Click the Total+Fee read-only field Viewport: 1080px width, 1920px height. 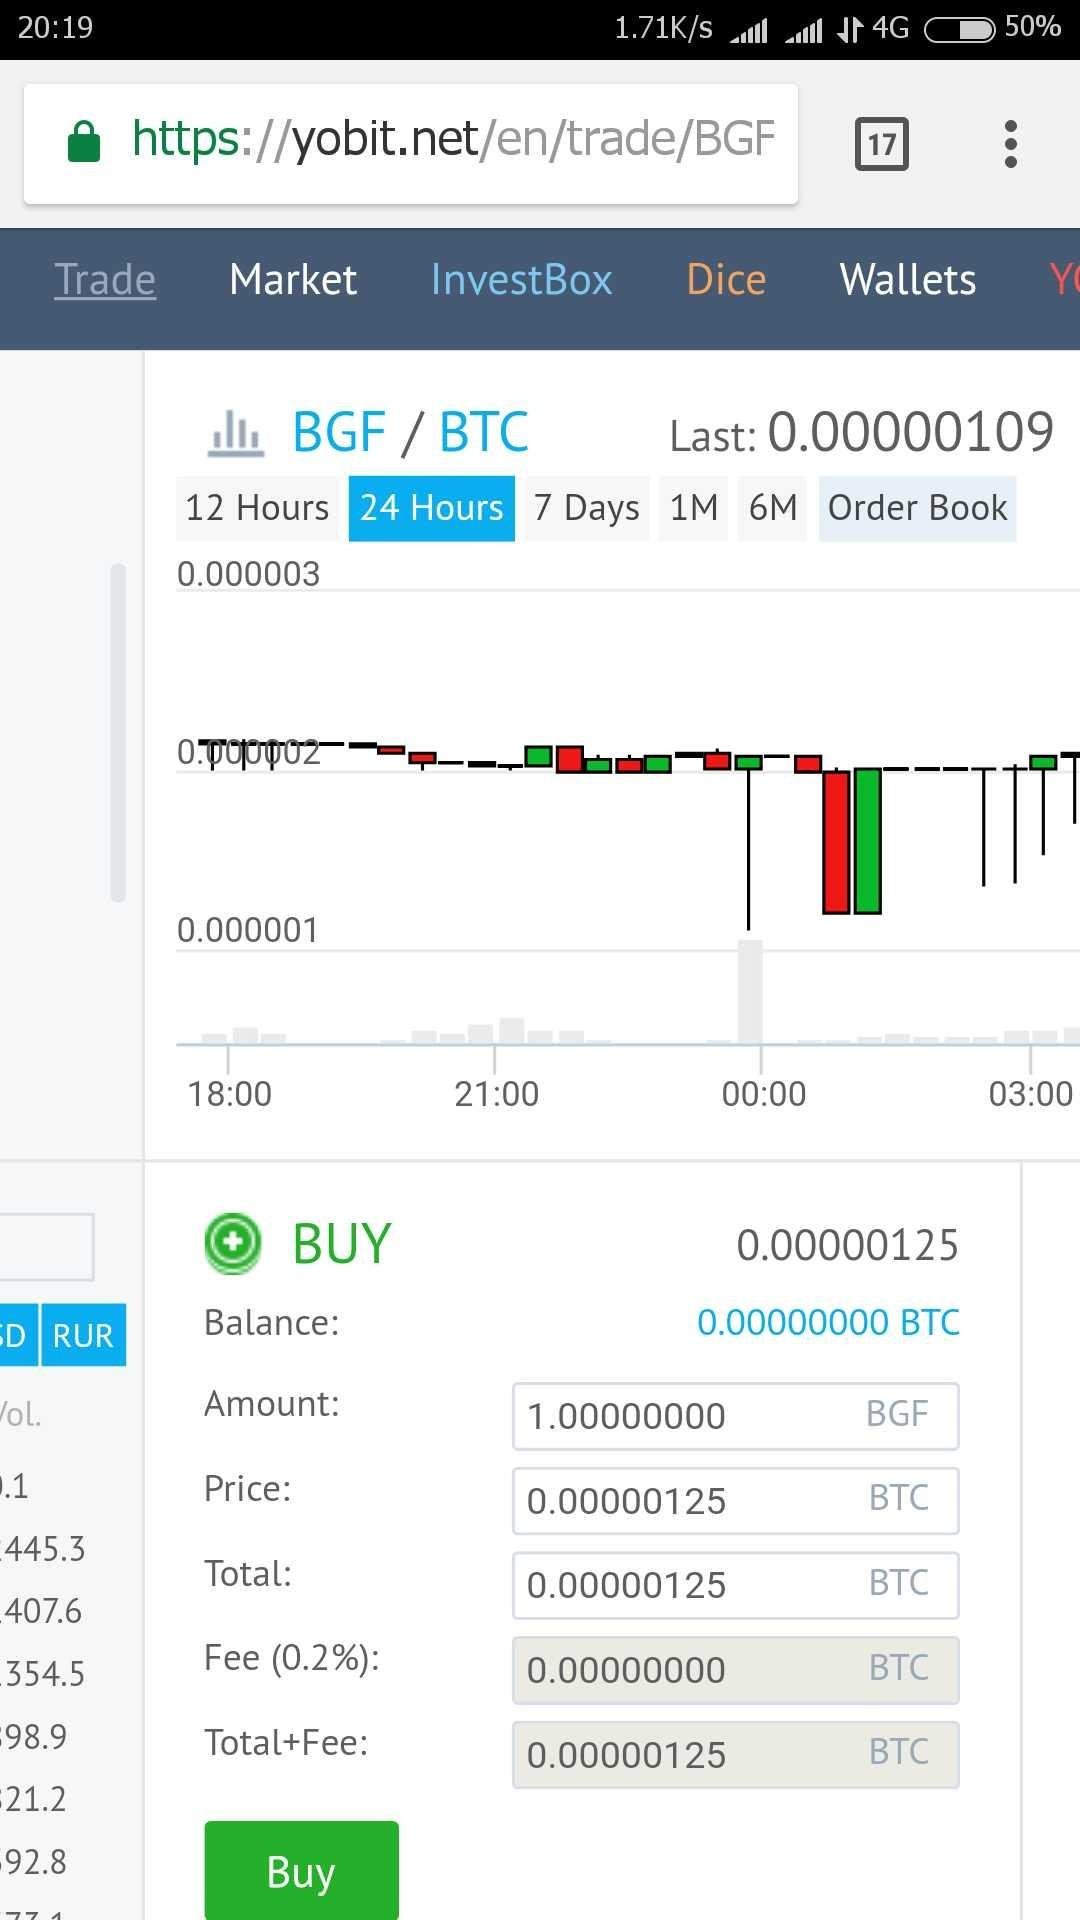(735, 1754)
